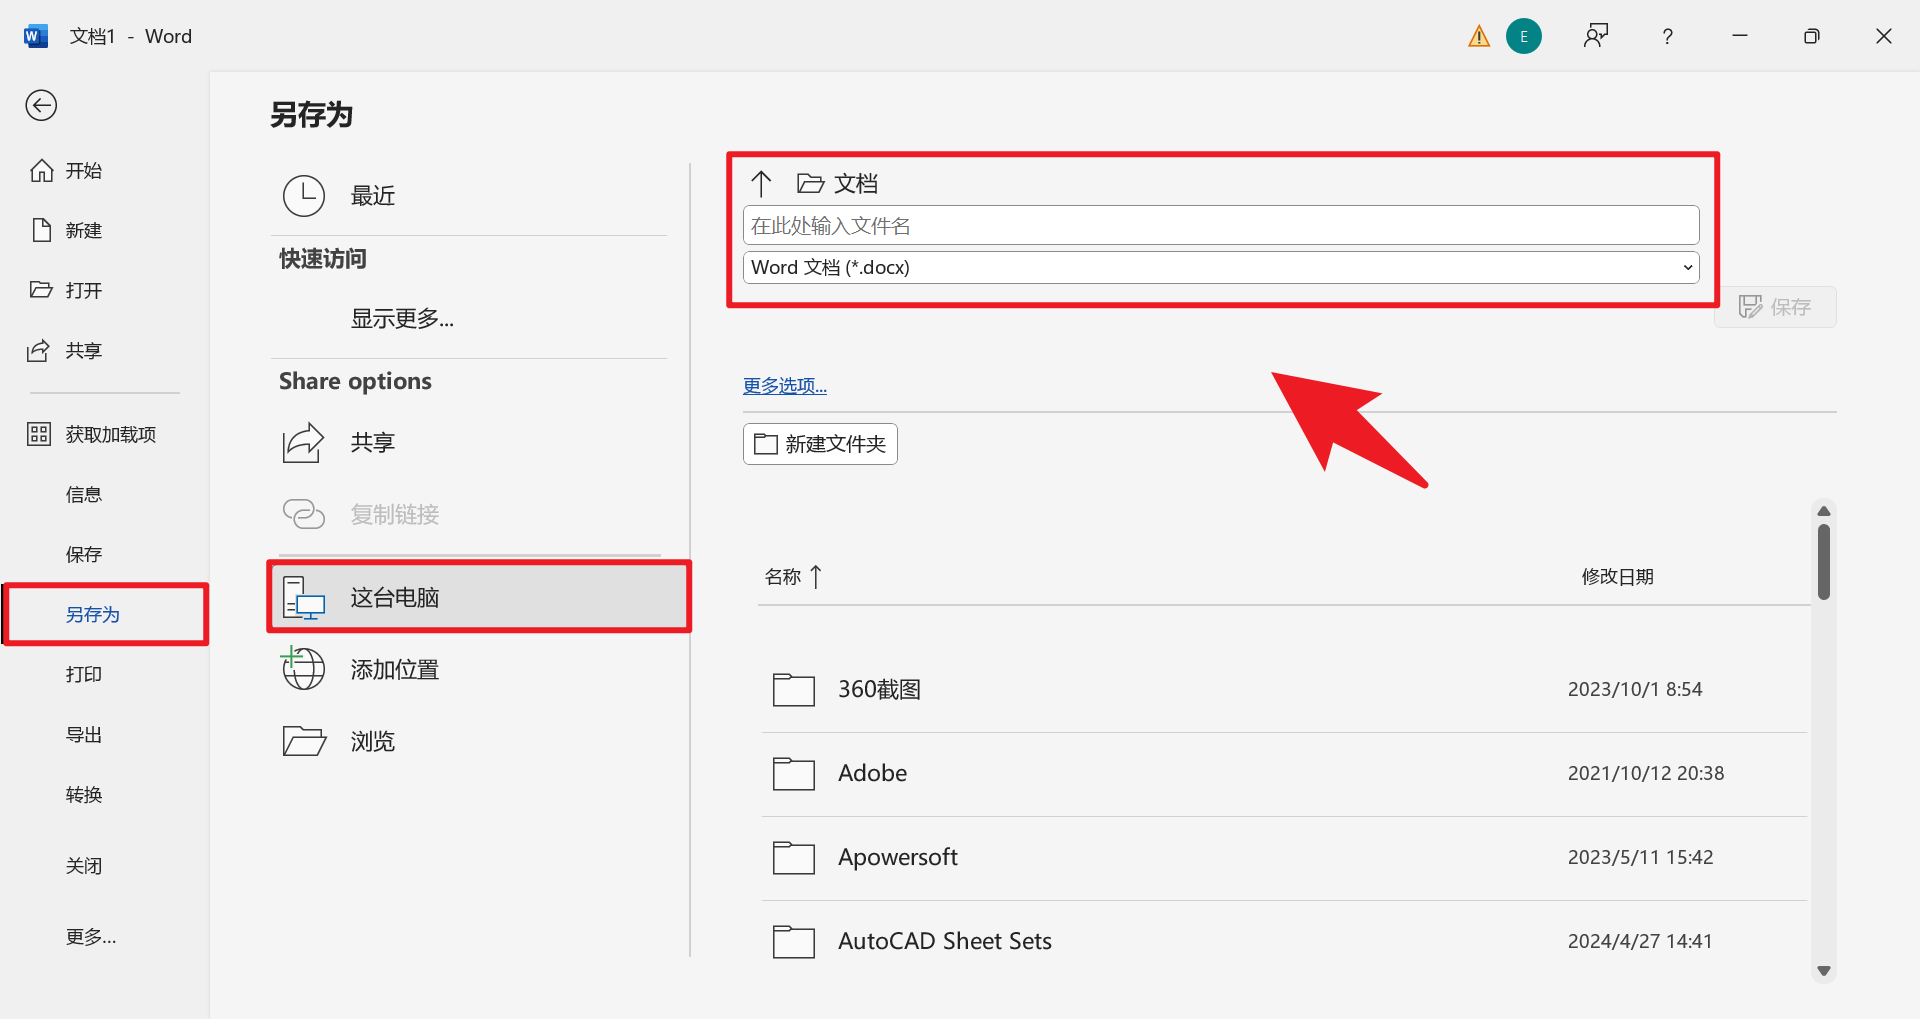Sort by modified date column header
Screen dimensions: 1920x1019
coord(1617,577)
